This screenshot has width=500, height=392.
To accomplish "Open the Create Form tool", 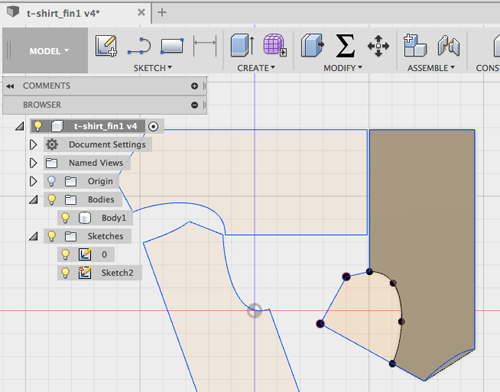I will click(275, 45).
